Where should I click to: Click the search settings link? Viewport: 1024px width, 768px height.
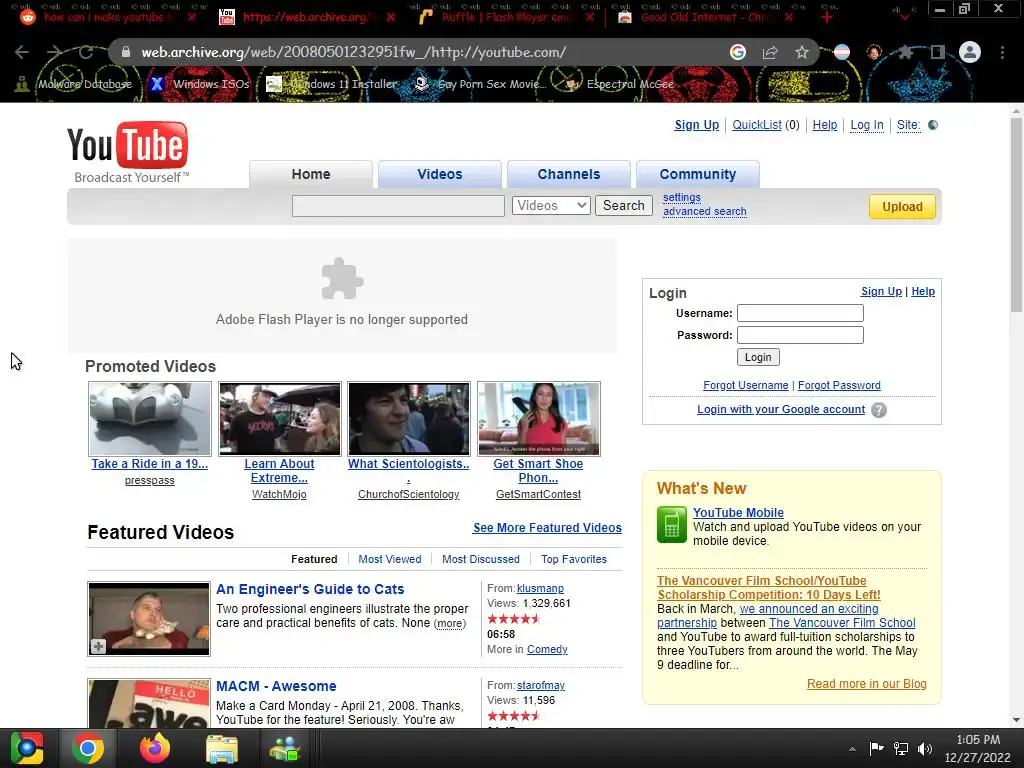682,197
